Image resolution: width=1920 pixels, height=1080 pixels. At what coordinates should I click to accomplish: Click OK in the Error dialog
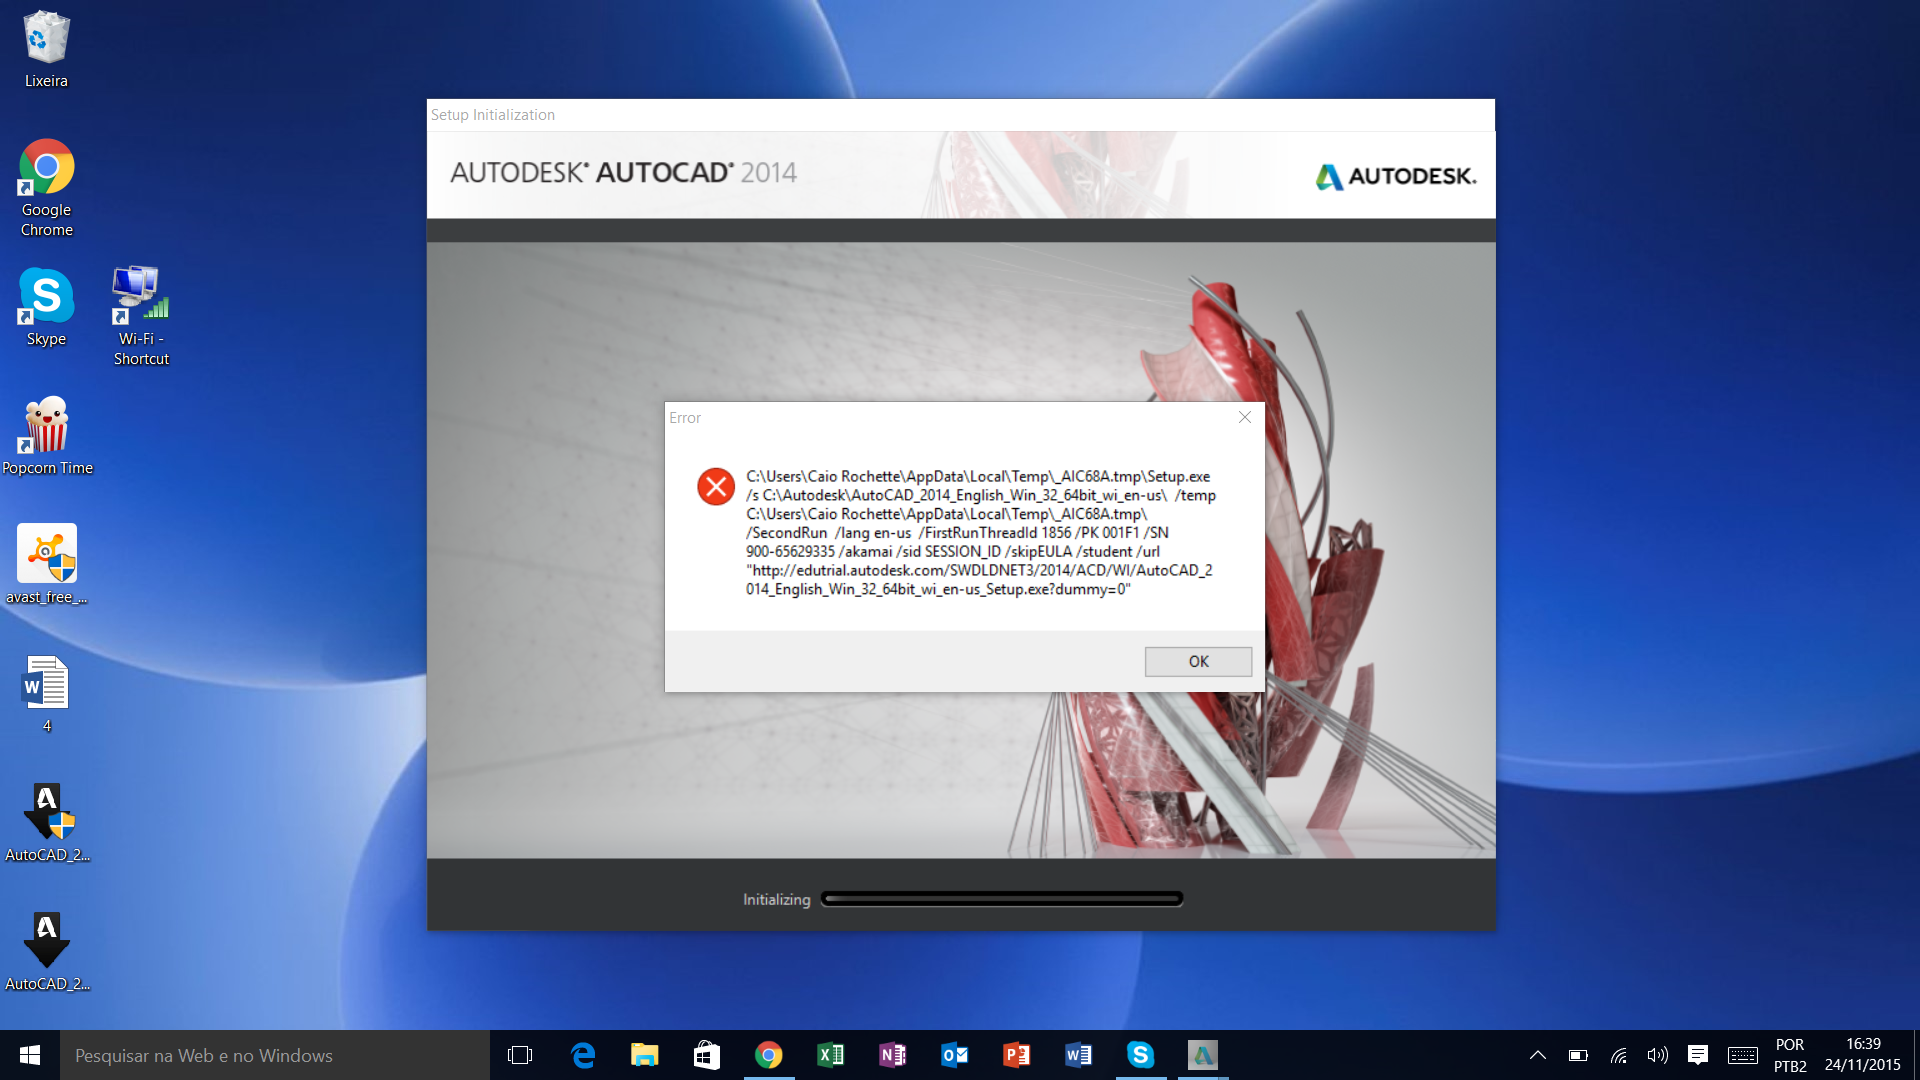[x=1198, y=661]
